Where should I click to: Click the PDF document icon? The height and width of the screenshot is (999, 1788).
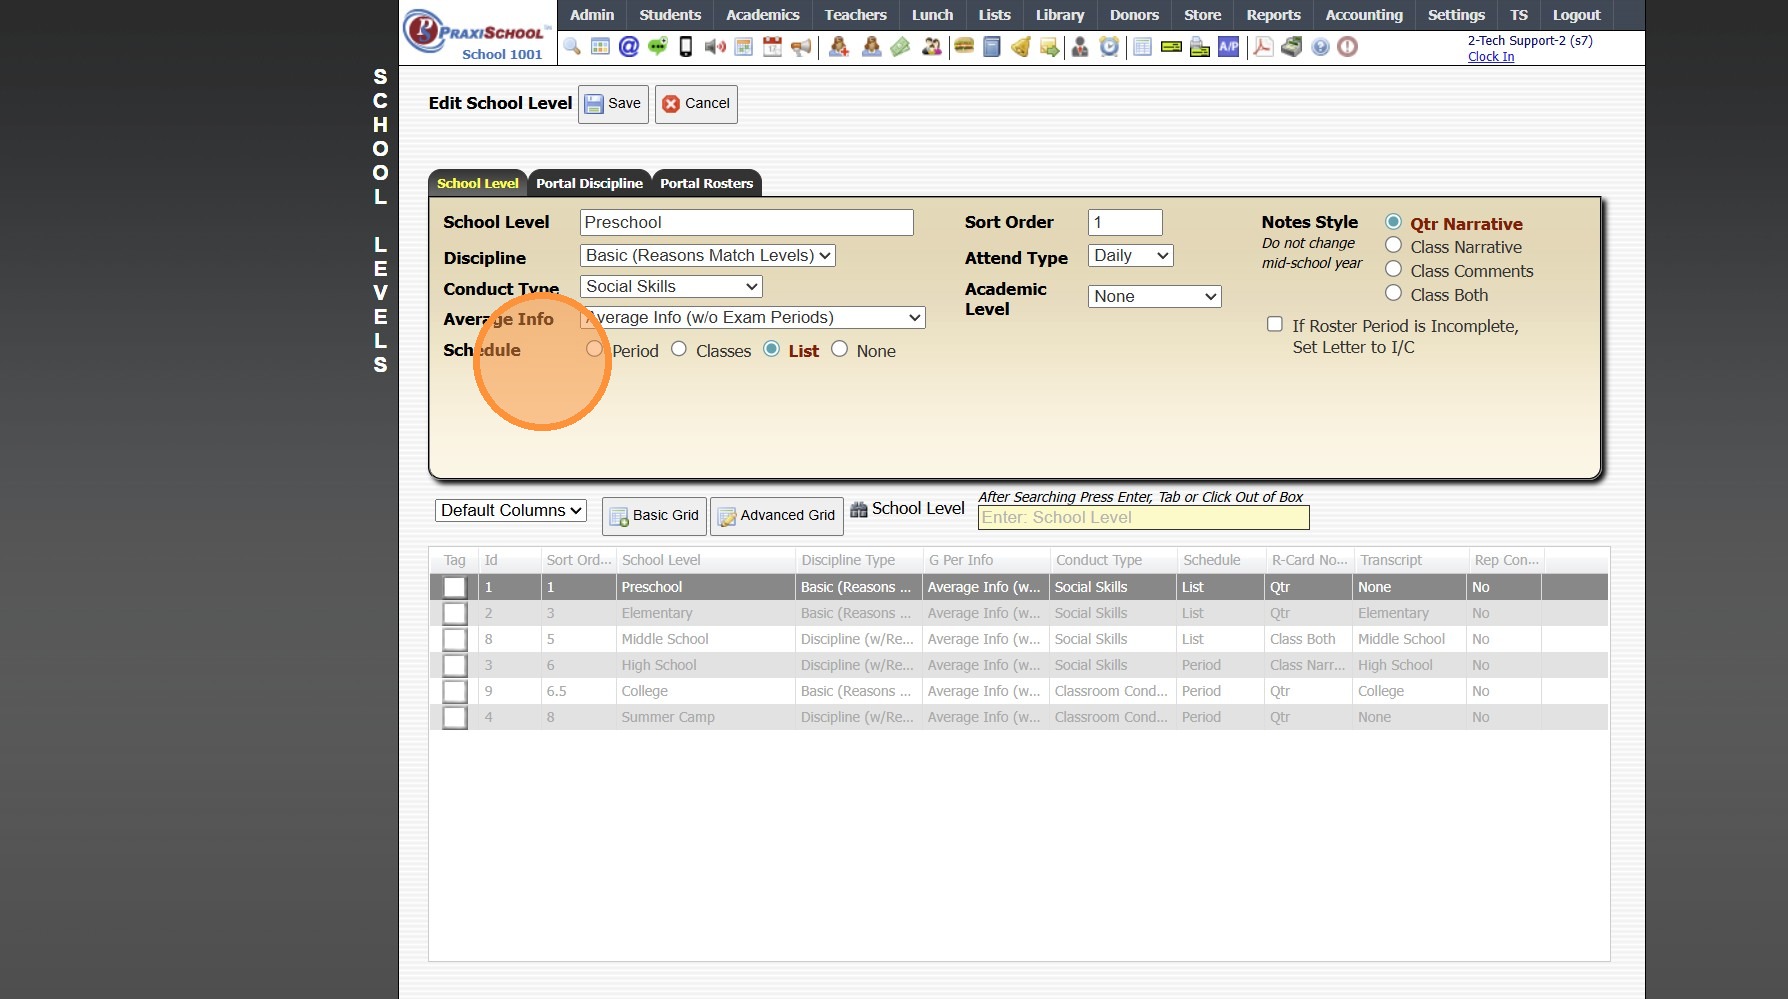(1263, 47)
